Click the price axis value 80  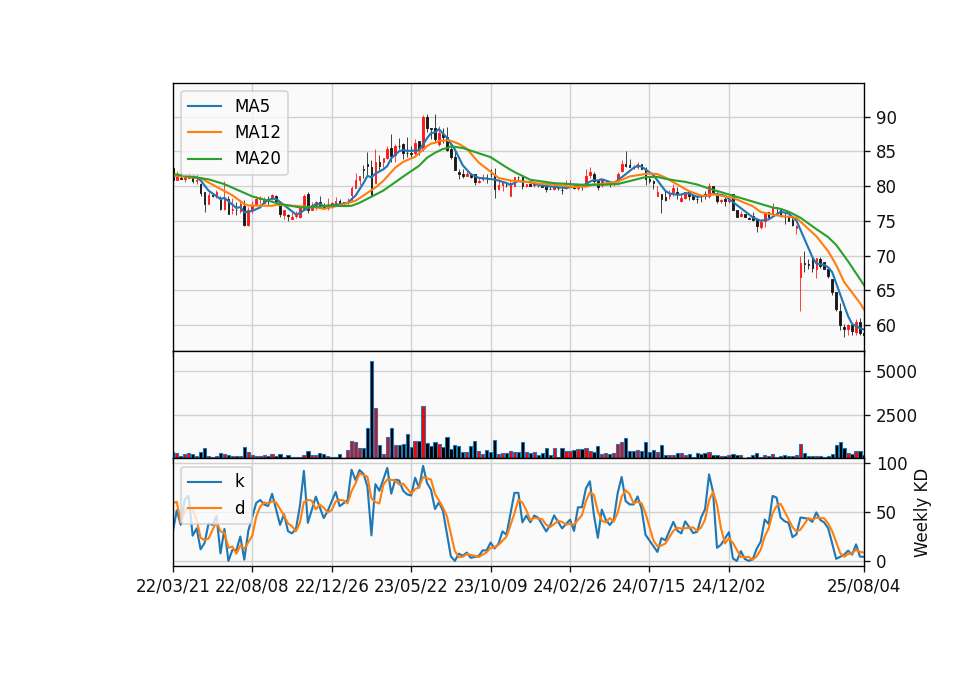click(886, 187)
